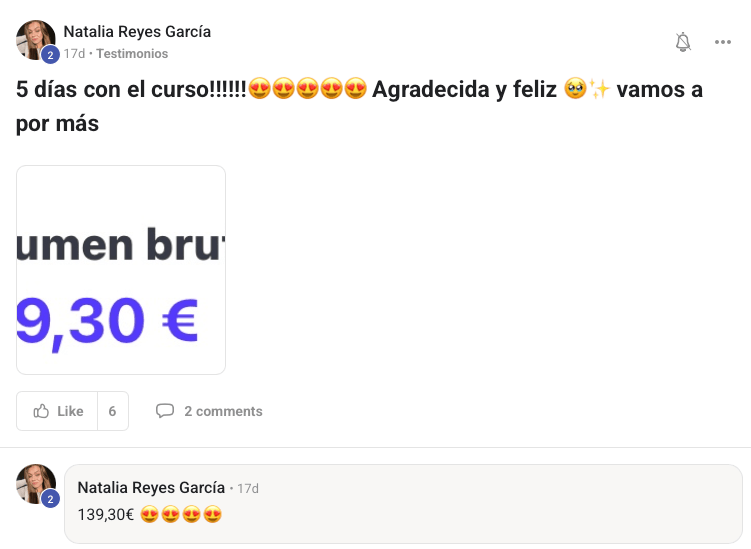The width and height of the screenshot is (751, 549).
Task: Click the commenter's avatar in the comment section
Action: (x=35, y=484)
